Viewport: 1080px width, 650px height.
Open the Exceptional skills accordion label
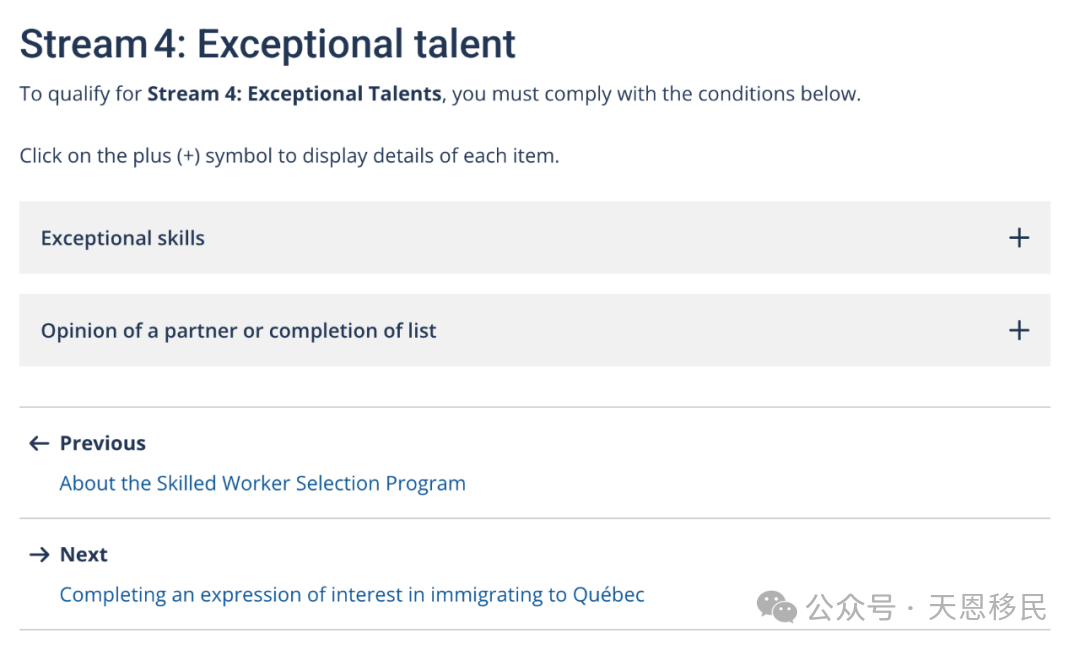coord(123,238)
